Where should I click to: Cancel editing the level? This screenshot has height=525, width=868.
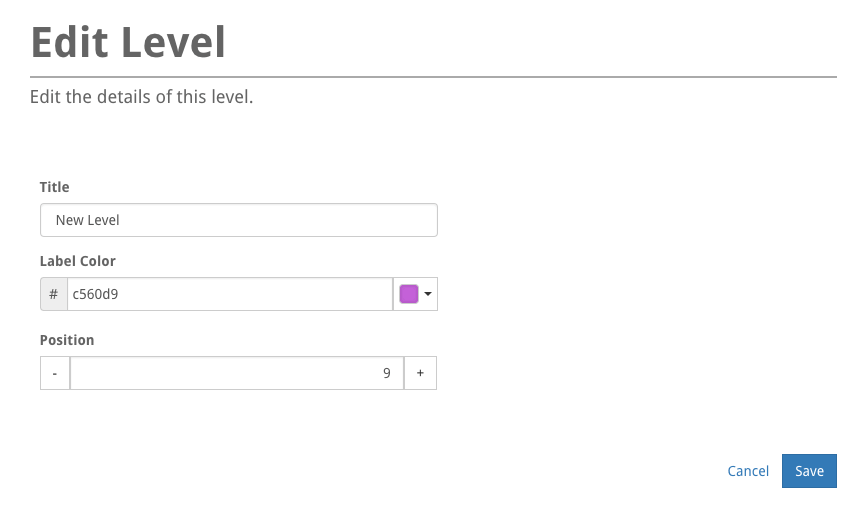[748, 471]
